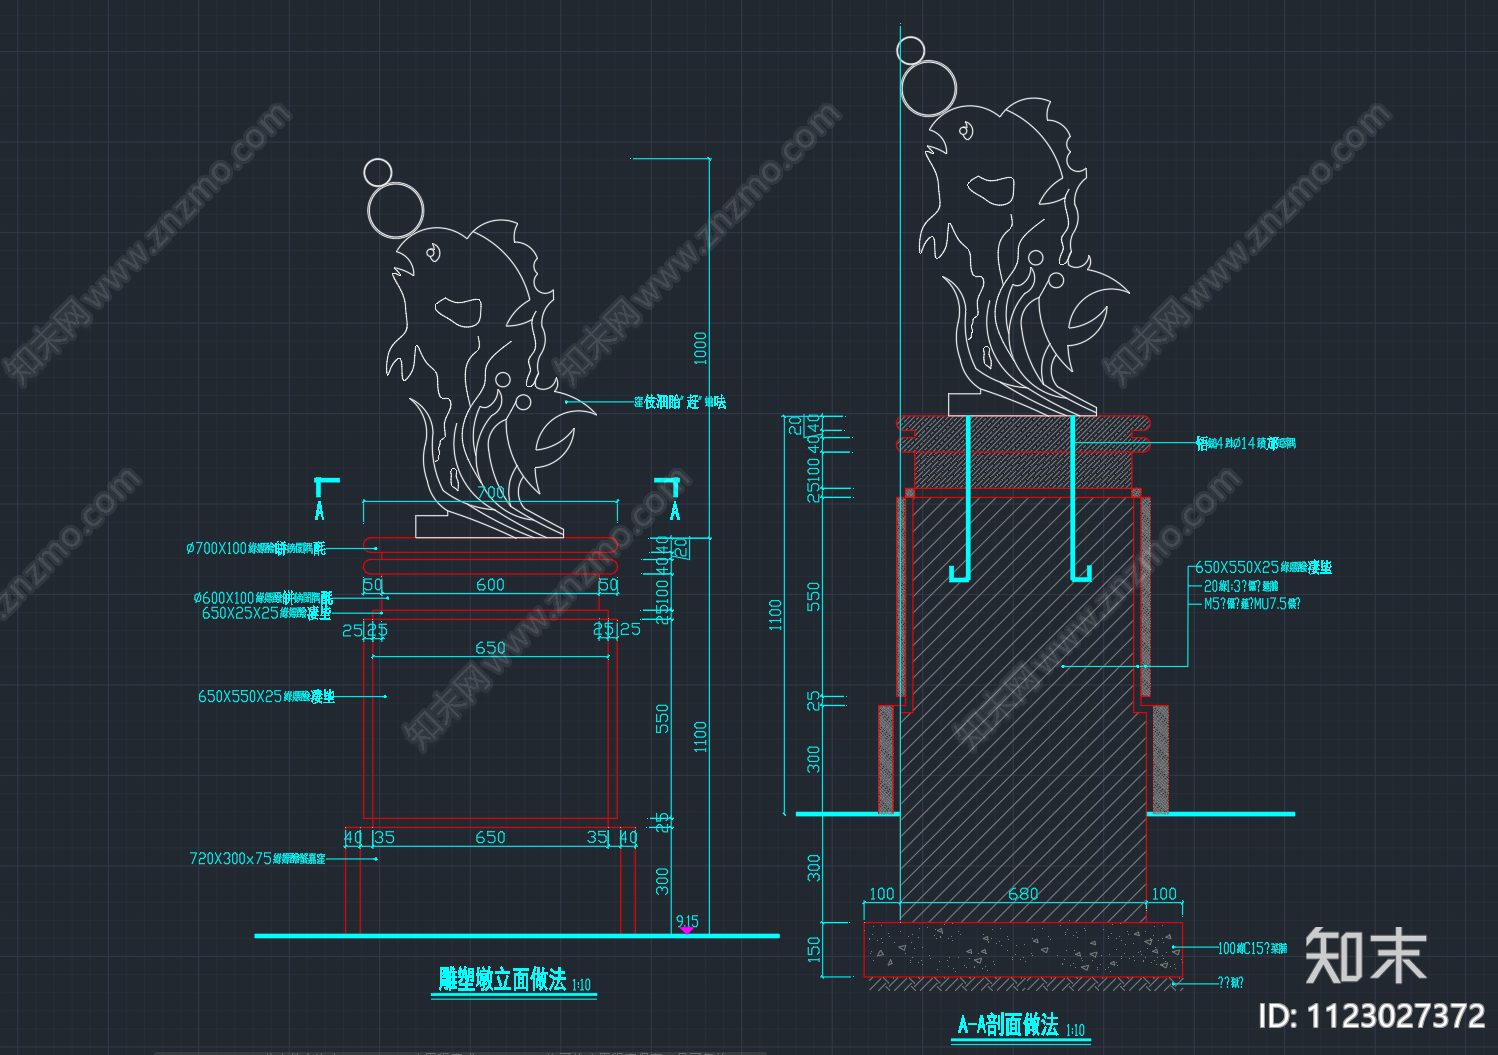1498x1055 pixels.
Task: Pick the 20 1:3 mortar annotation
Action: coord(1241,586)
